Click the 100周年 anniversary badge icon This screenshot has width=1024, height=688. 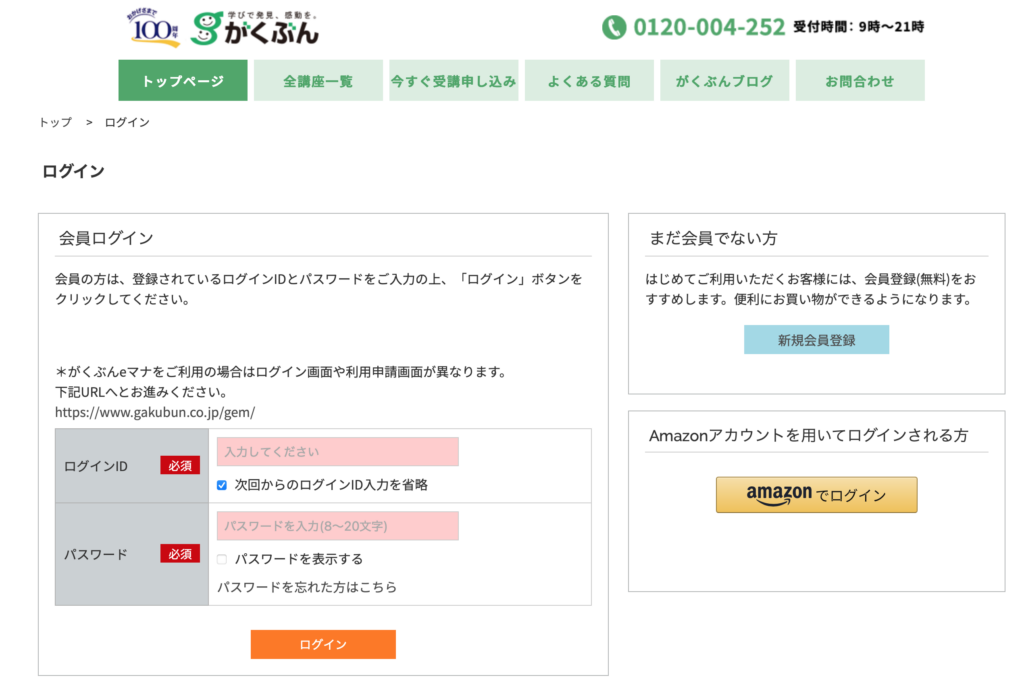point(155,28)
